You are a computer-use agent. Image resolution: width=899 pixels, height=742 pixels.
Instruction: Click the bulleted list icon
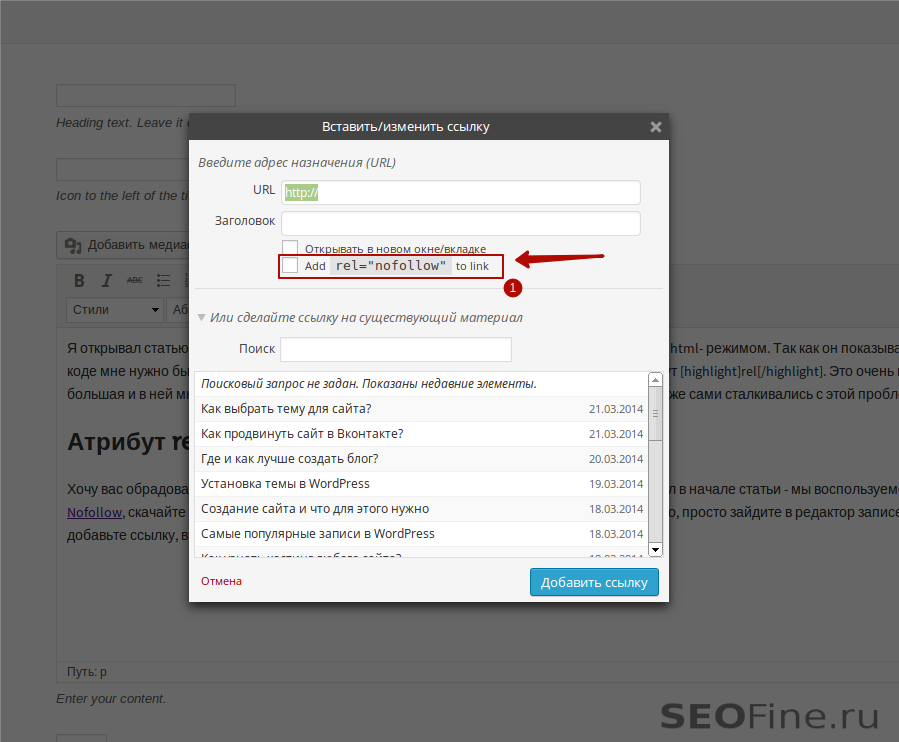pos(164,281)
